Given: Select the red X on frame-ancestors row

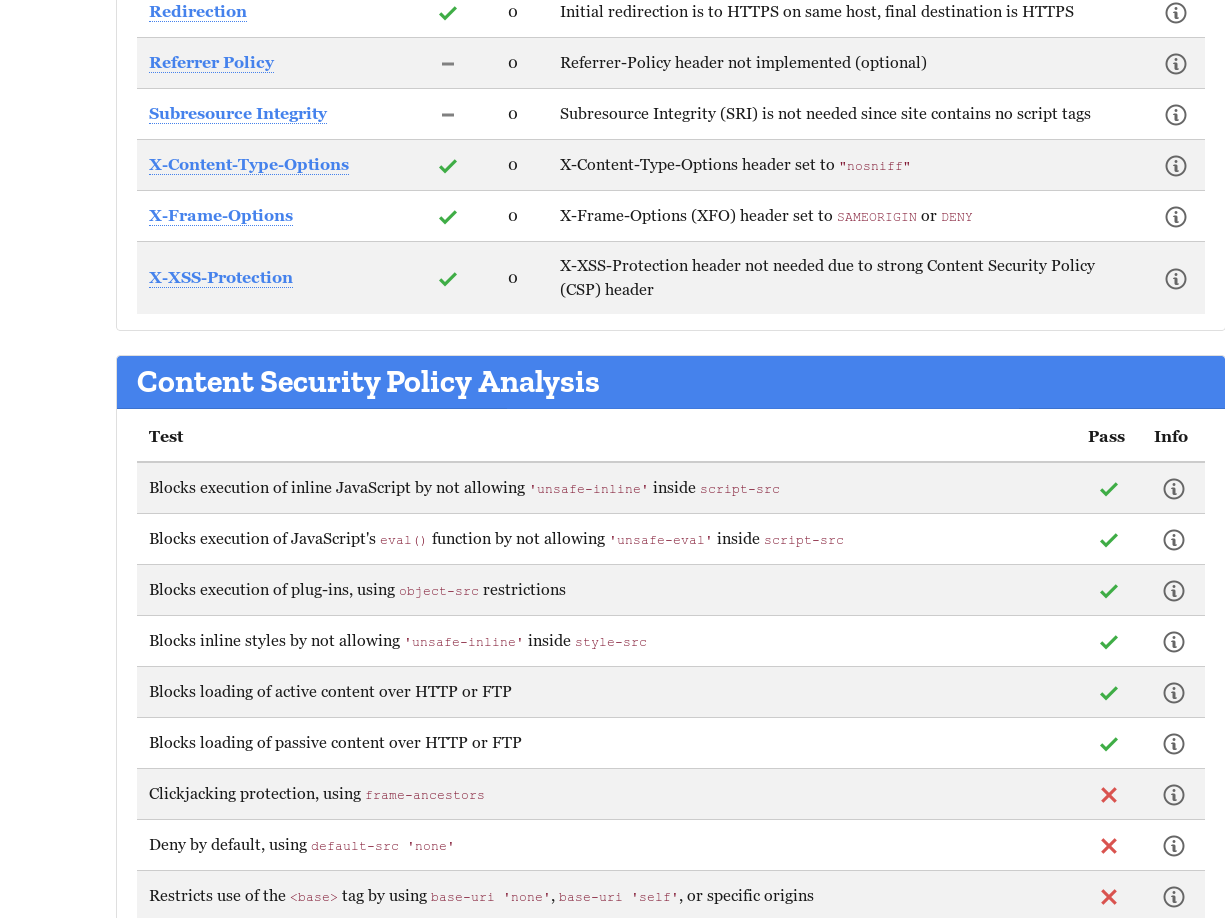Looking at the screenshot, I should 1108,794.
